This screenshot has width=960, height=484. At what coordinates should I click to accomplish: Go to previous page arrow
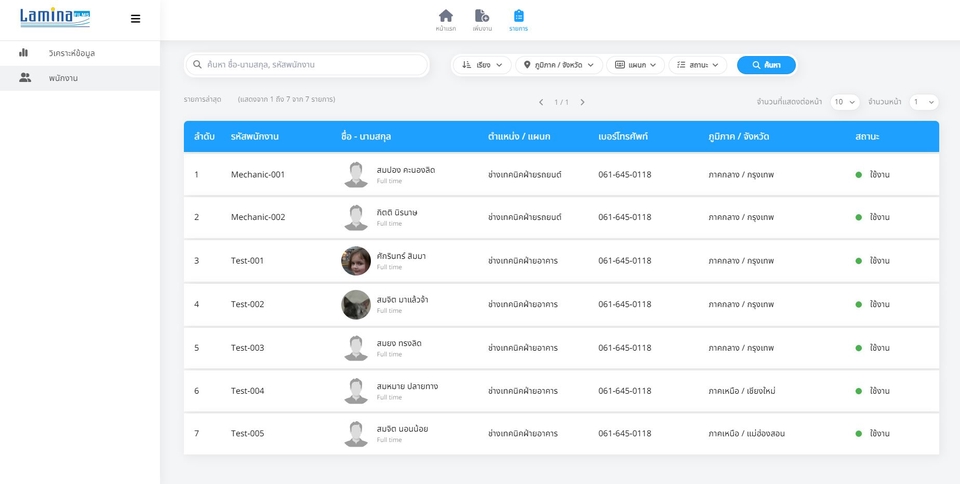click(541, 102)
